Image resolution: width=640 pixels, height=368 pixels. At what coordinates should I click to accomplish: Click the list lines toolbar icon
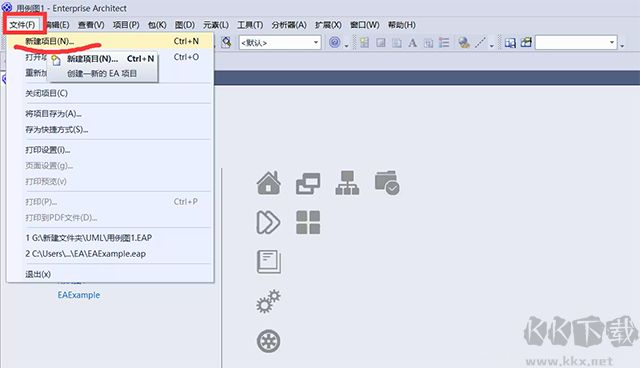coord(444,42)
